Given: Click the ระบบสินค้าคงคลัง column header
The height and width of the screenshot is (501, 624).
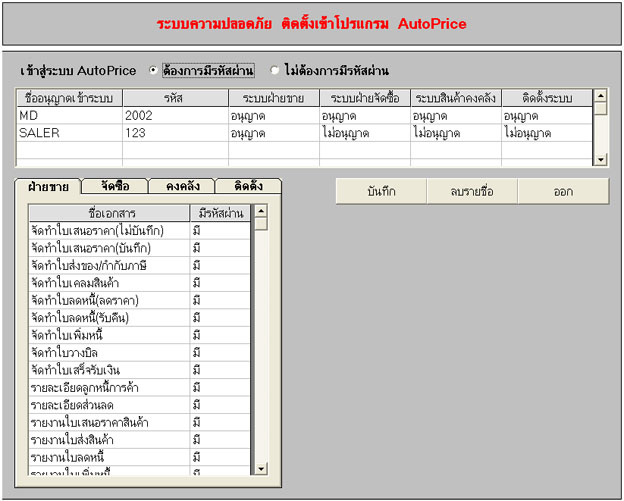Looking at the screenshot, I should pos(456,98).
